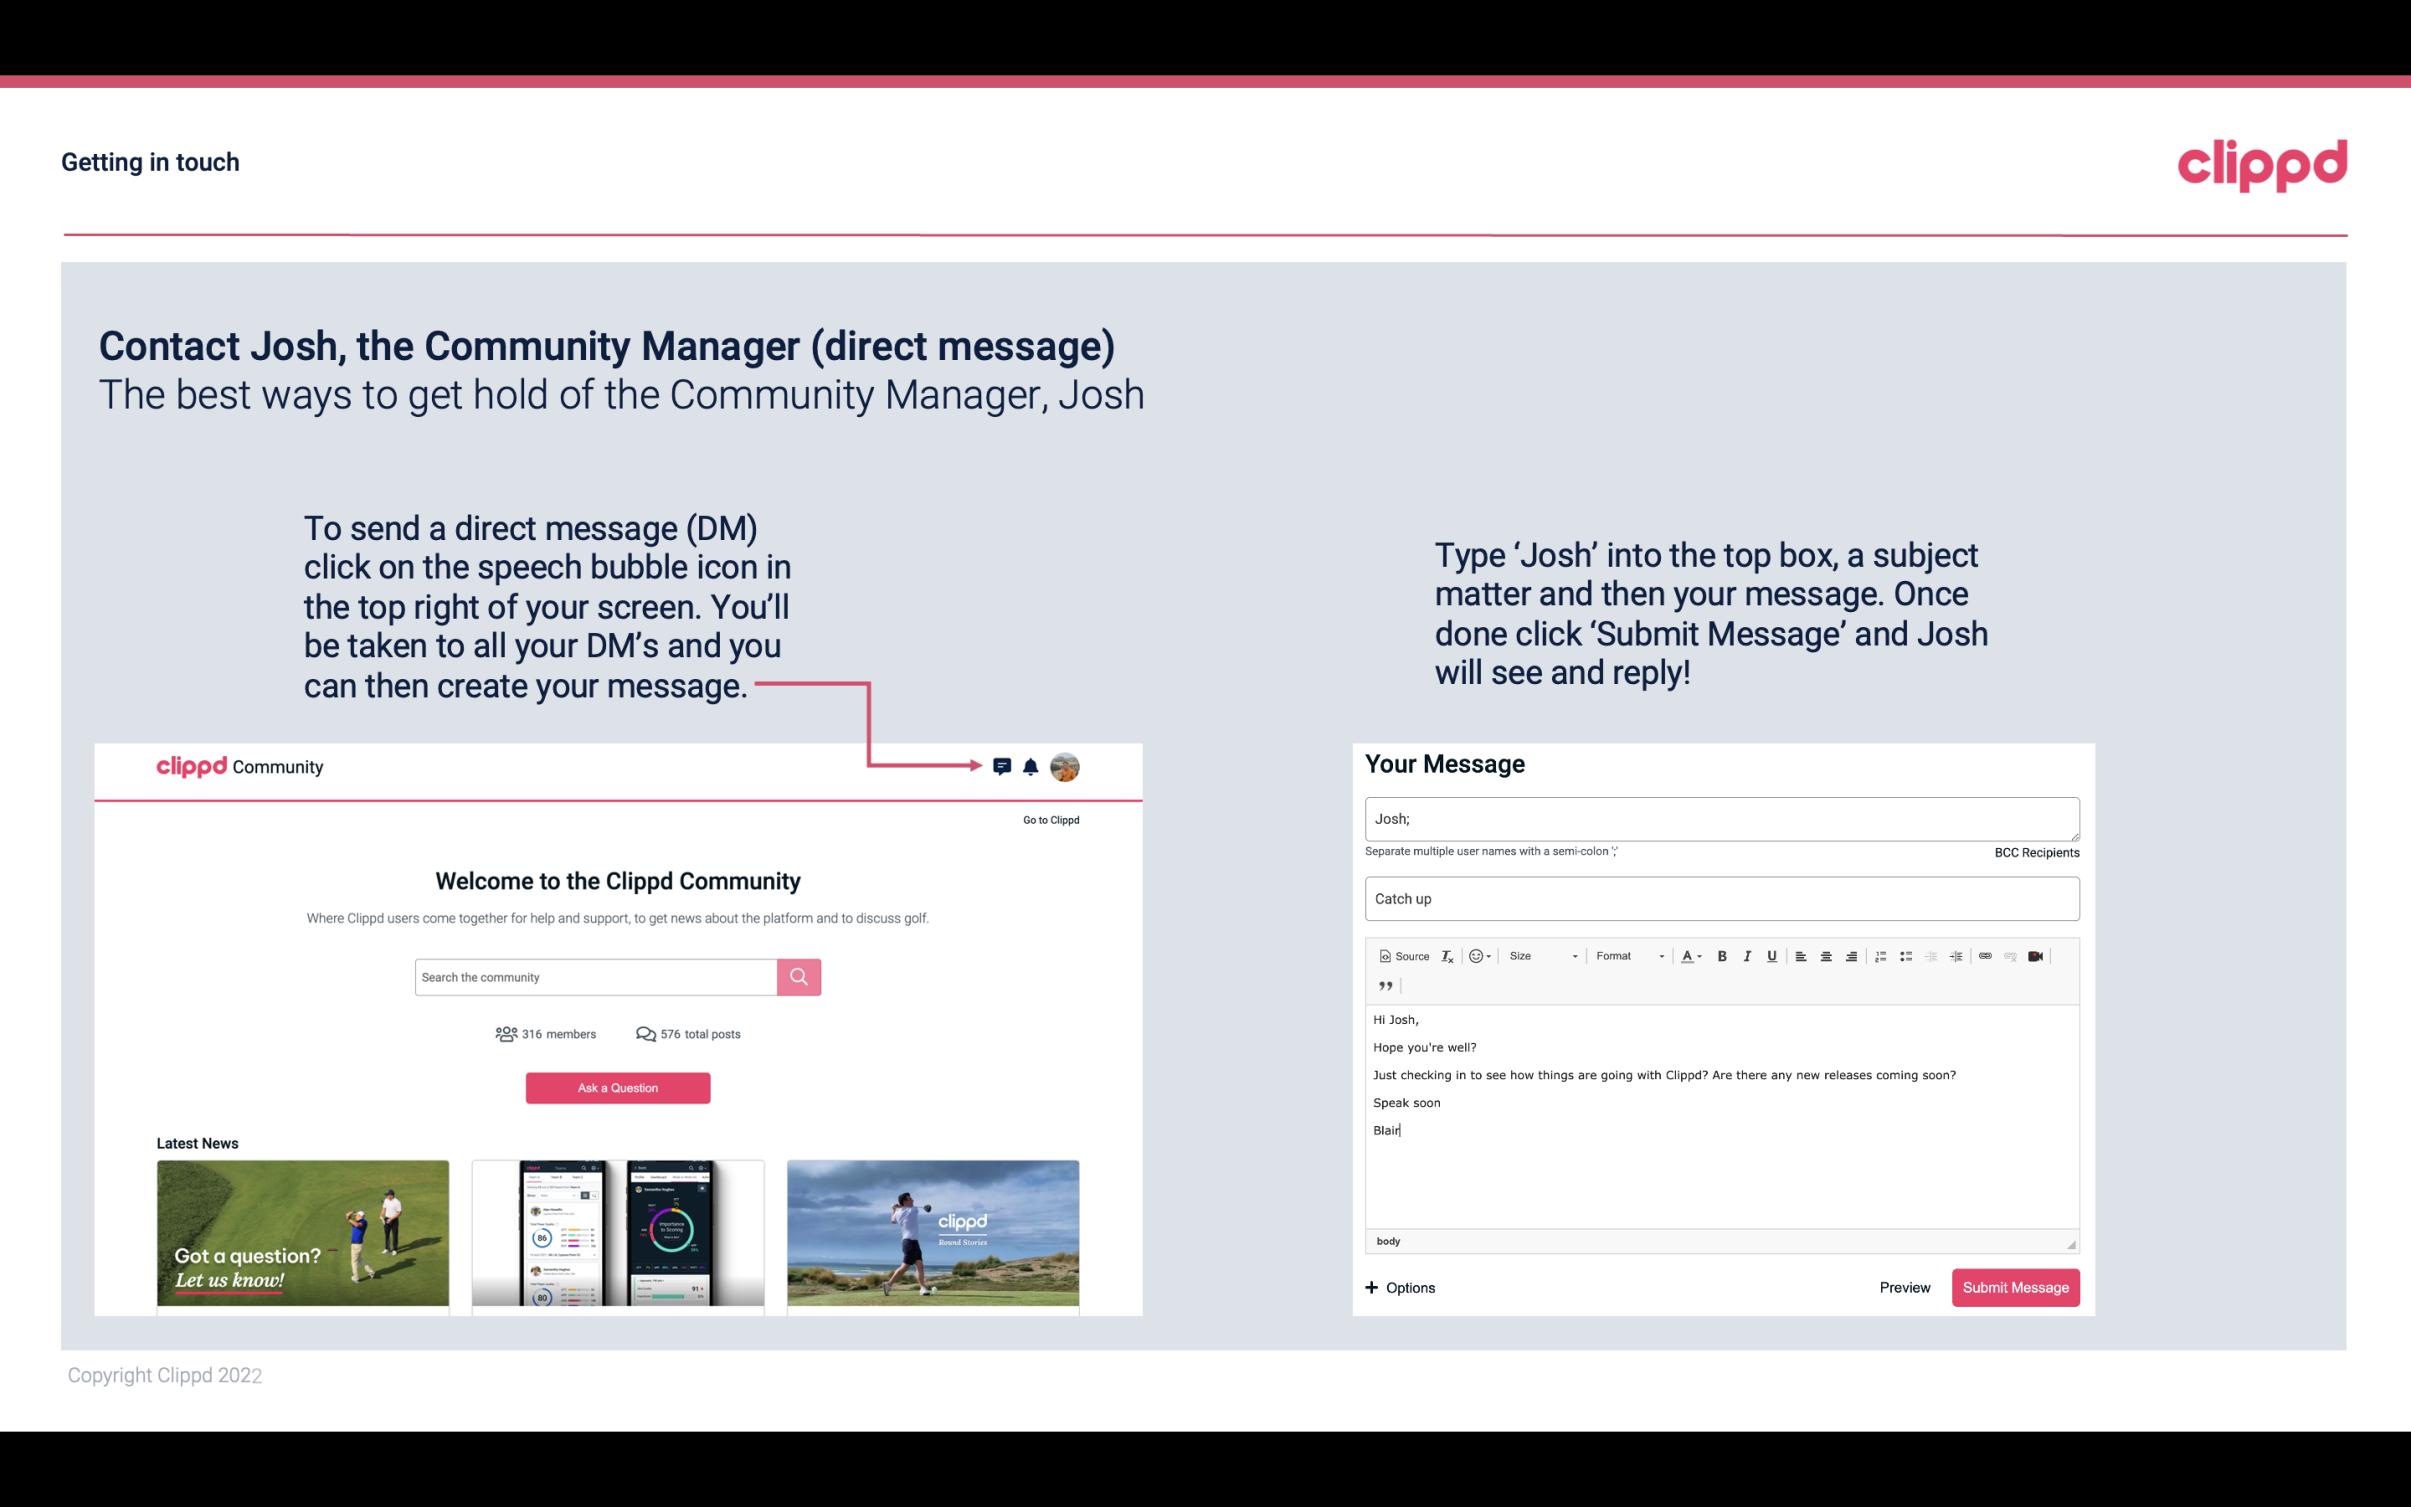Viewport: 2411px width, 1507px height.
Task: Click the bold formatting B icon
Action: point(1722,957)
